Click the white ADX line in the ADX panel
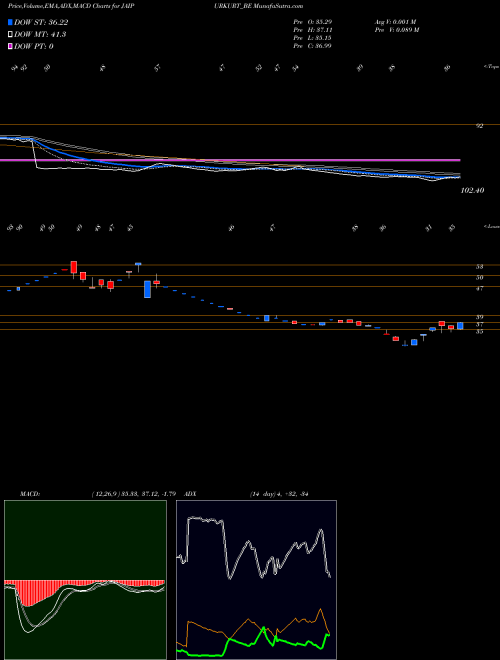The image size is (500, 660). (x=253, y=547)
